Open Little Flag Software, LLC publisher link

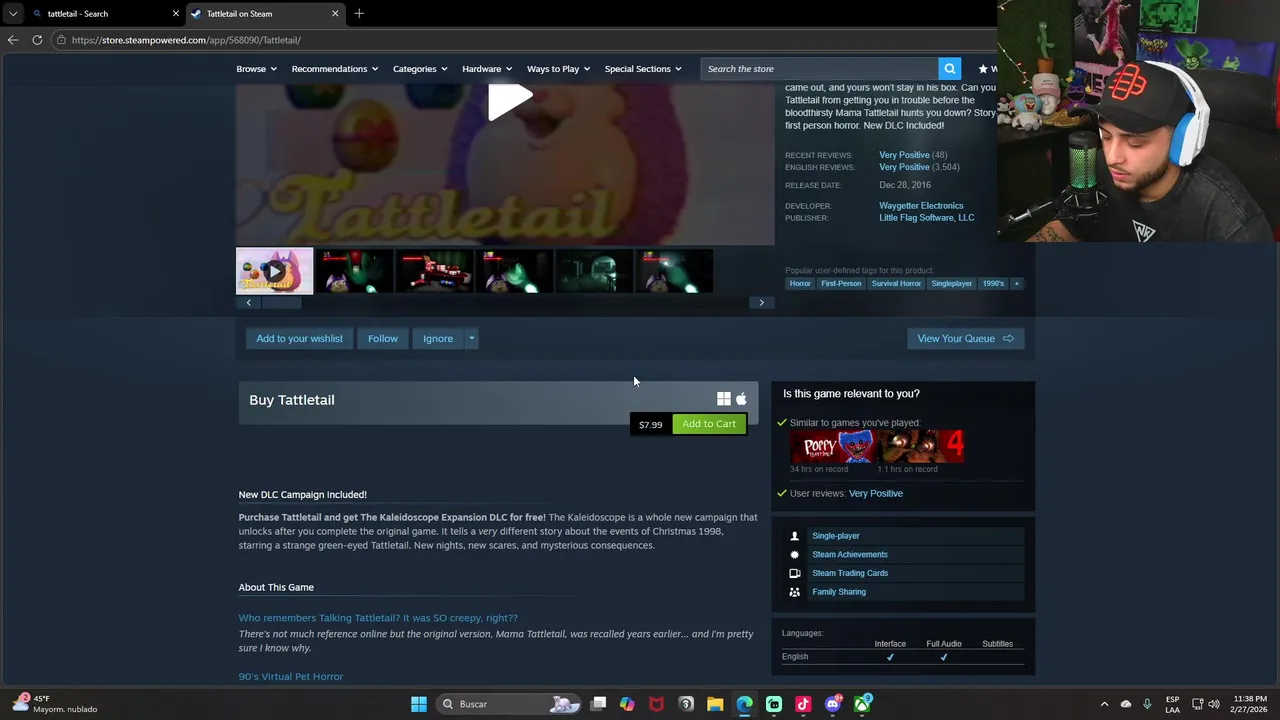coord(926,218)
